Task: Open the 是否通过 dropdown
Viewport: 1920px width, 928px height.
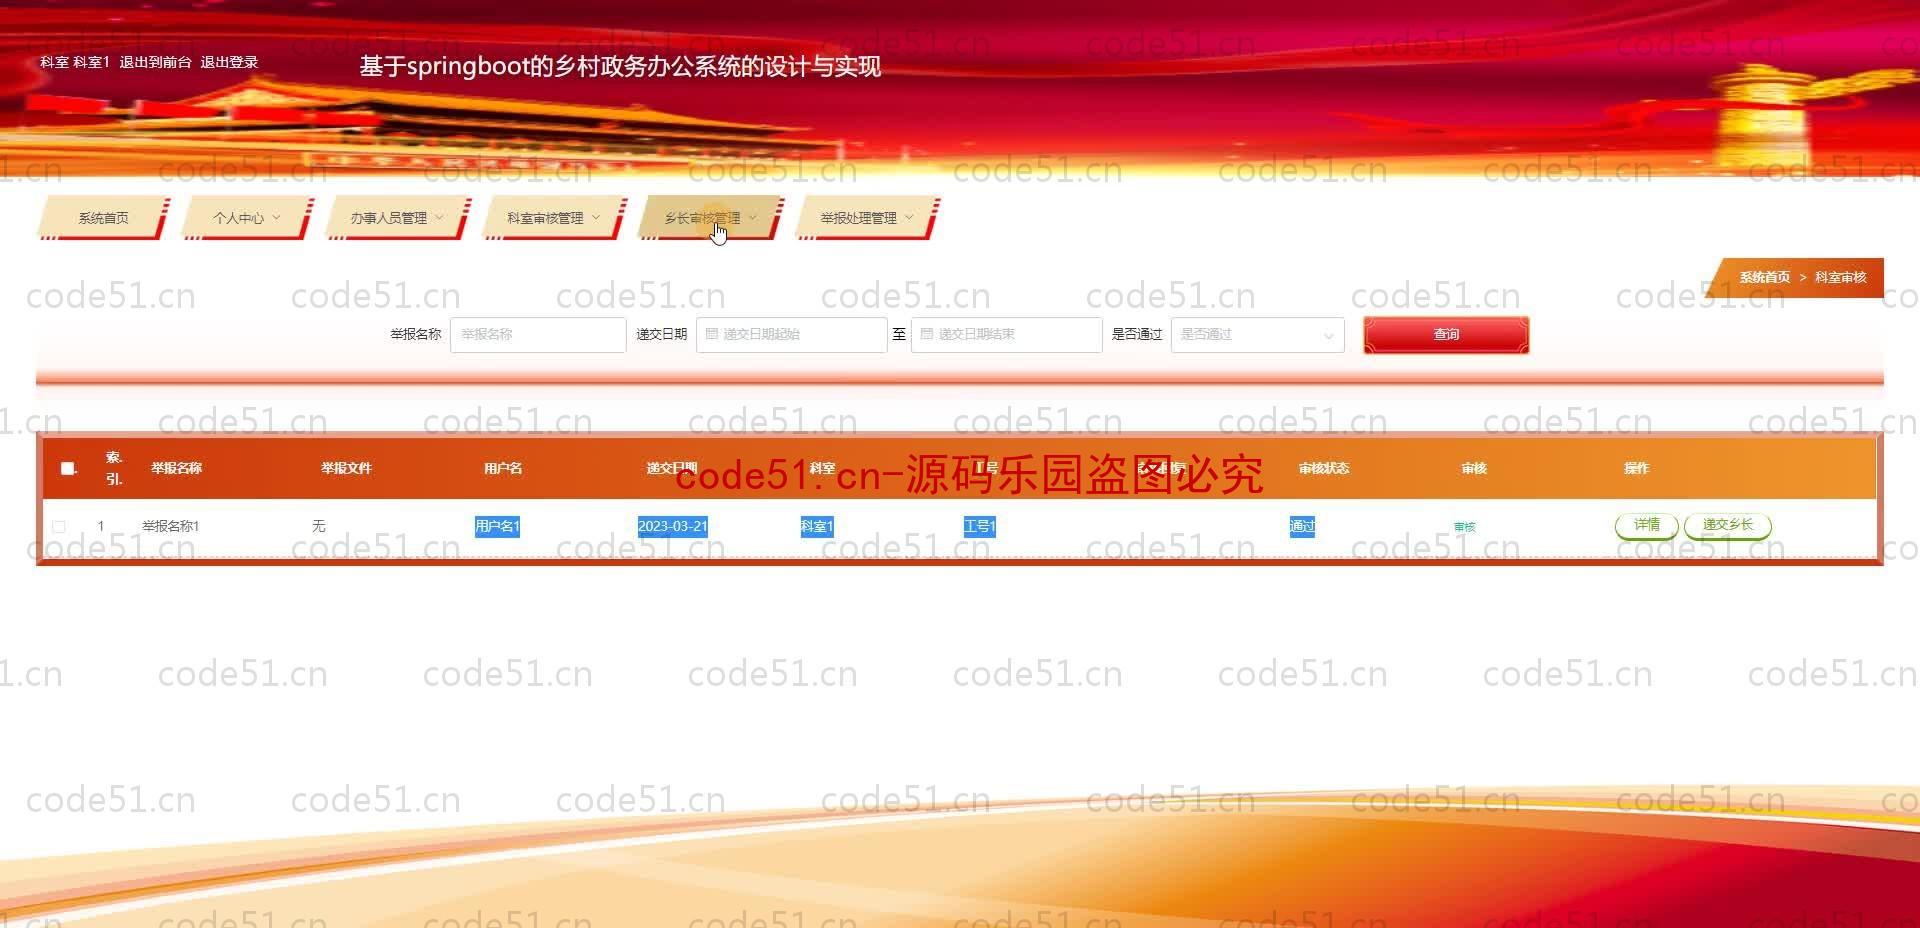Action: 1257,334
